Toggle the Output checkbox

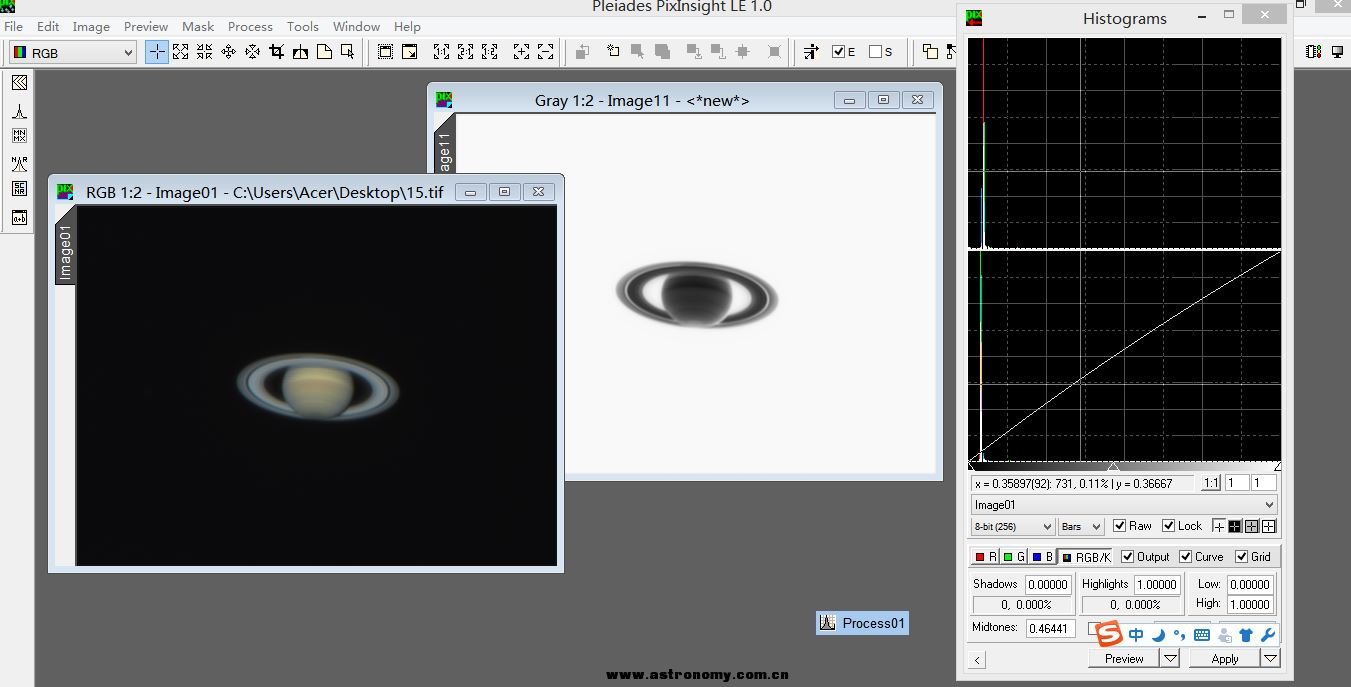(x=1128, y=557)
